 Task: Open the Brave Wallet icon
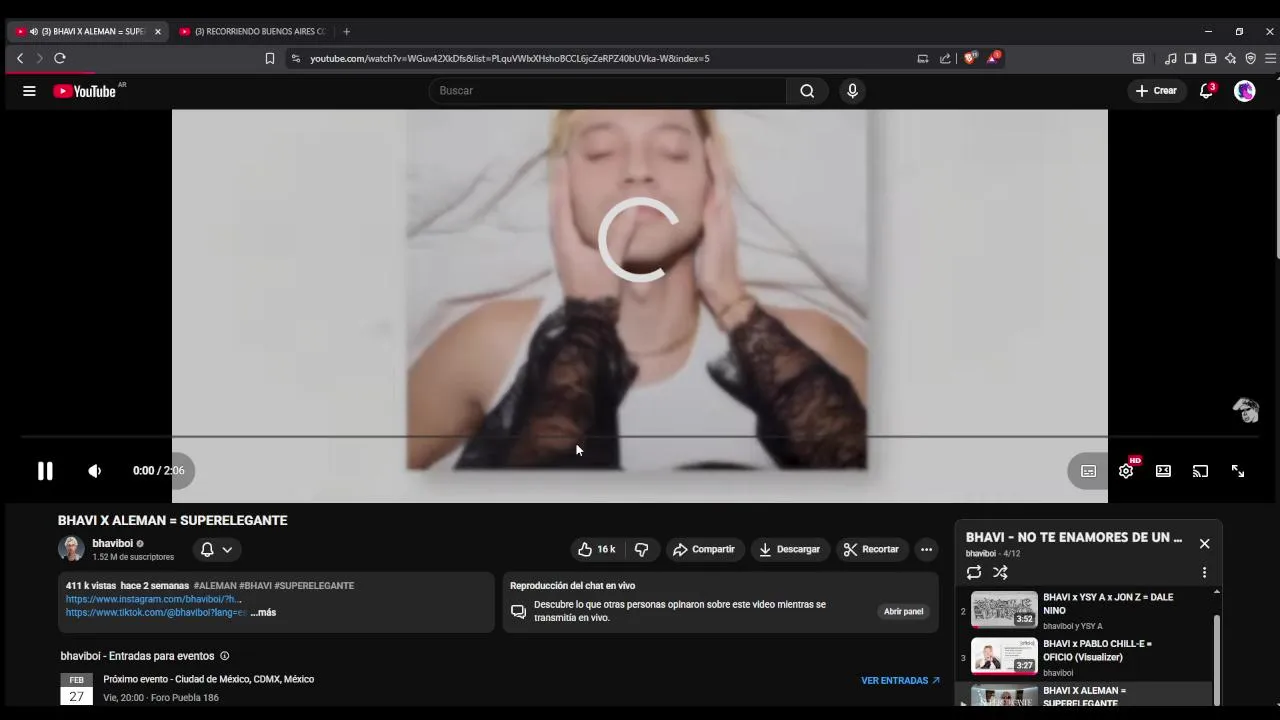tap(1210, 58)
